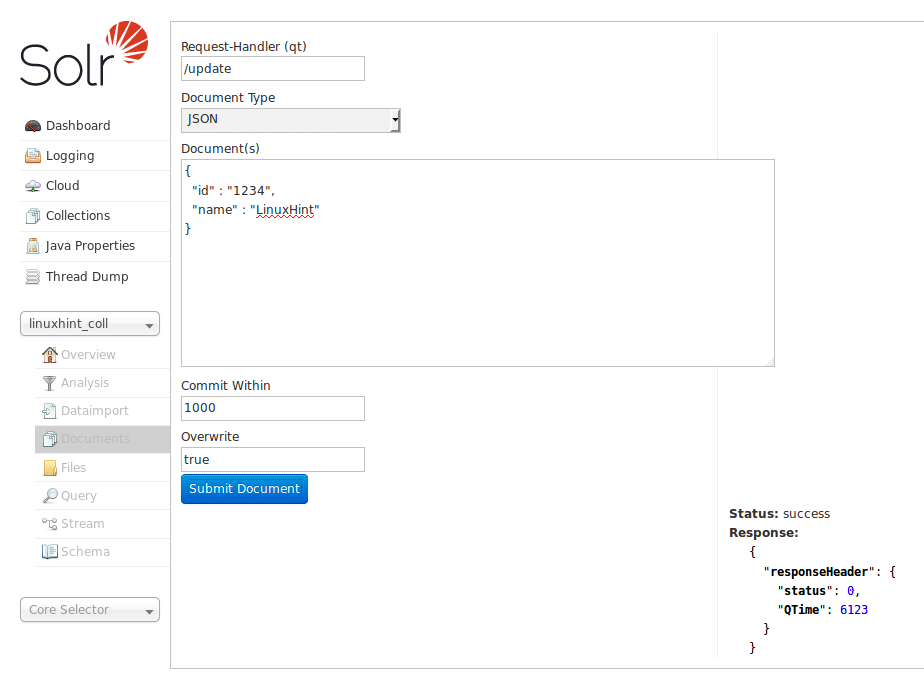Click the Logging notepad icon
This screenshot has width=924, height=673.
(x=33, y=156)
